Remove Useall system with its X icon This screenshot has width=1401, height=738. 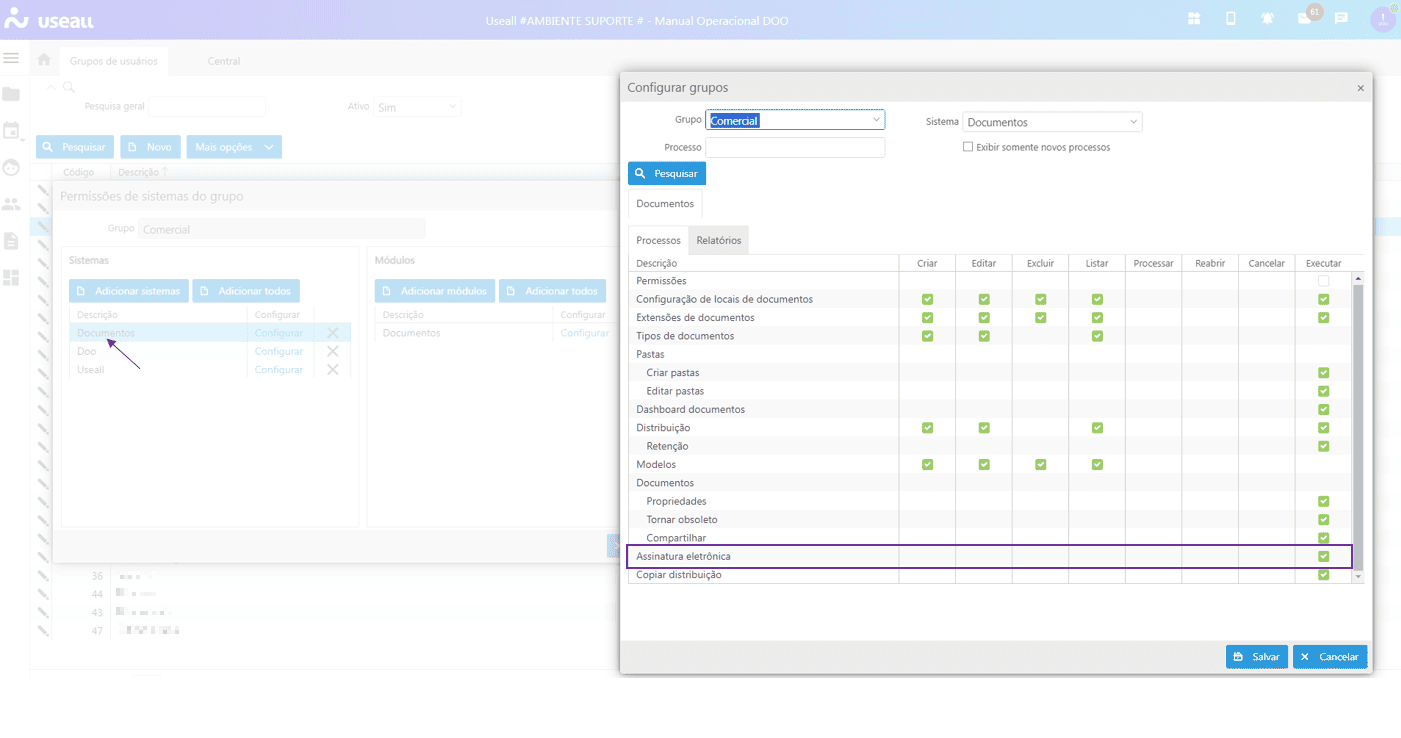[x=333, y=369]
